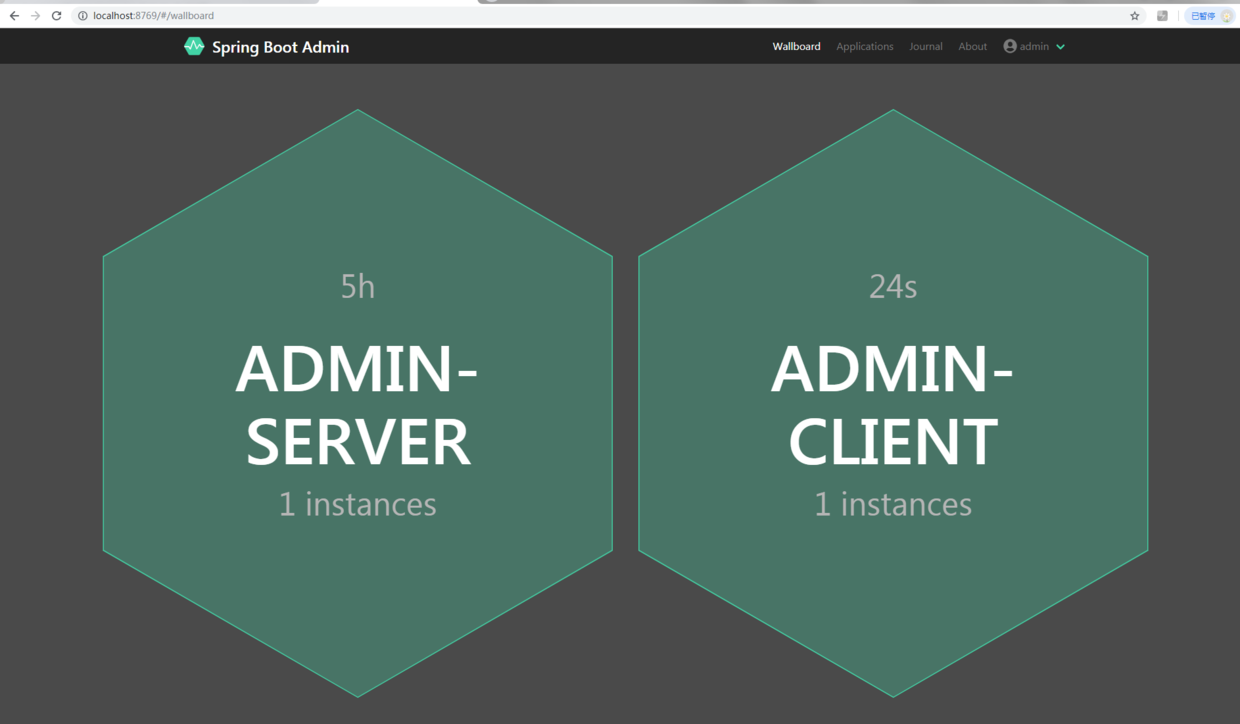Go to the Journal tab
The image size is (1240, 724).
(x=925, y=47)
